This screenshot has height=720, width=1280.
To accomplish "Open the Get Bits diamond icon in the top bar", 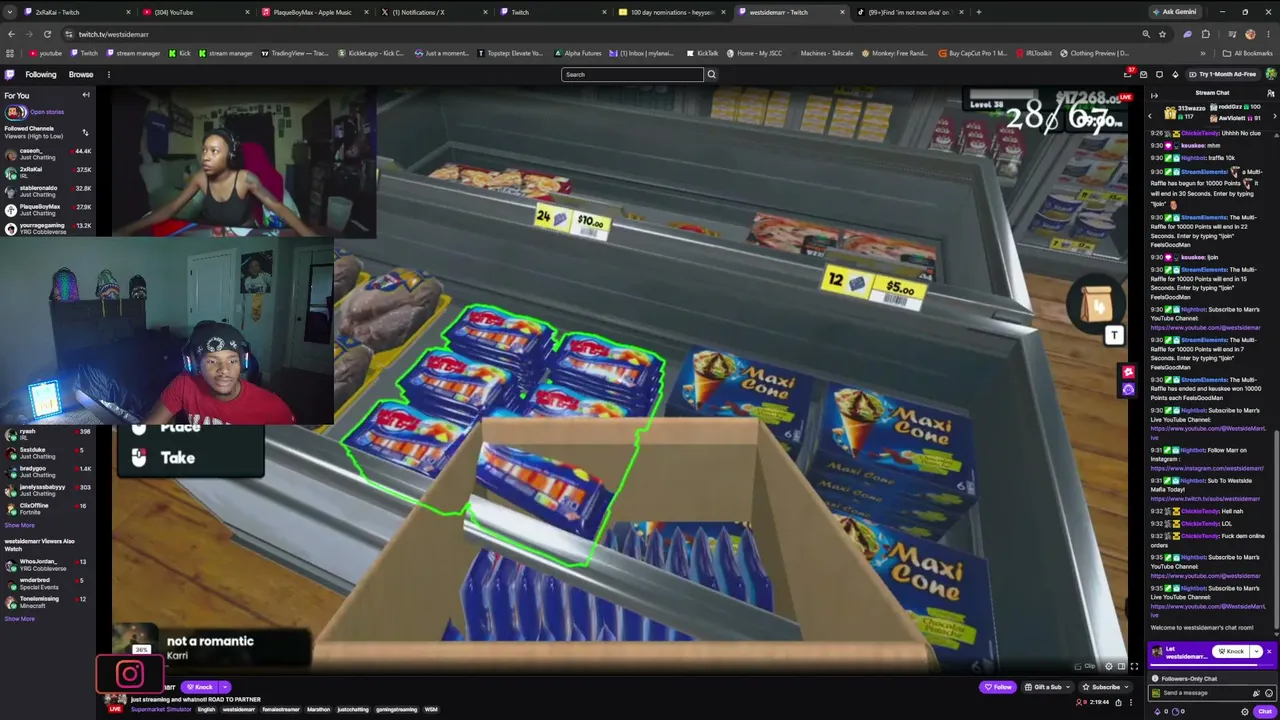I will (1175, 74).
